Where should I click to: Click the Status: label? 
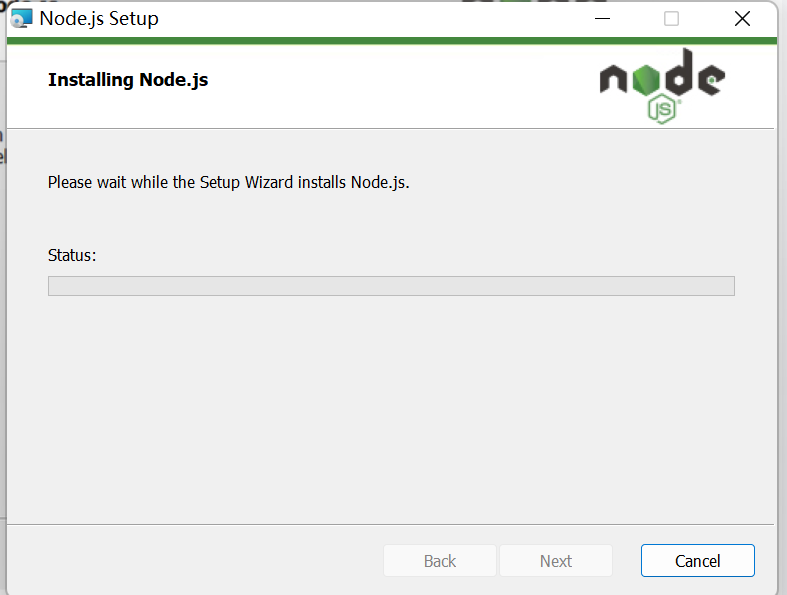[x=72, y=255]
